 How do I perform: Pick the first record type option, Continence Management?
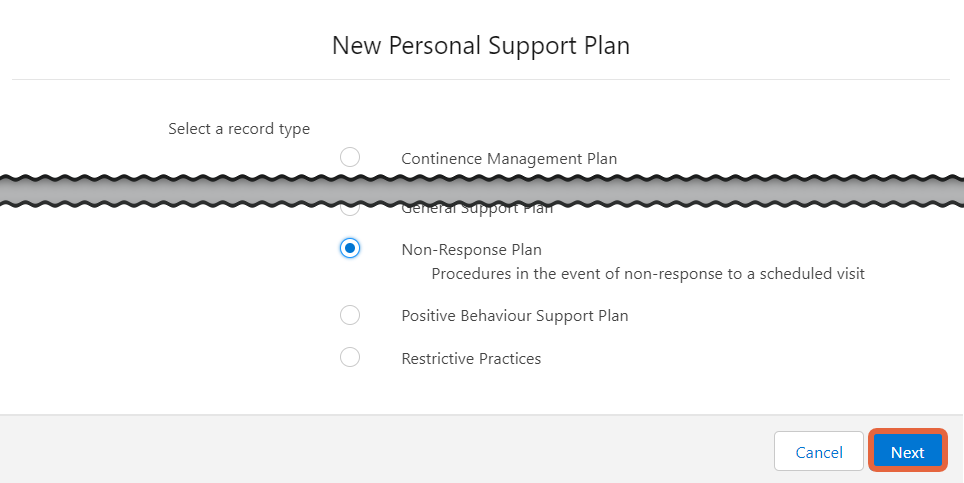coord(350,157)
